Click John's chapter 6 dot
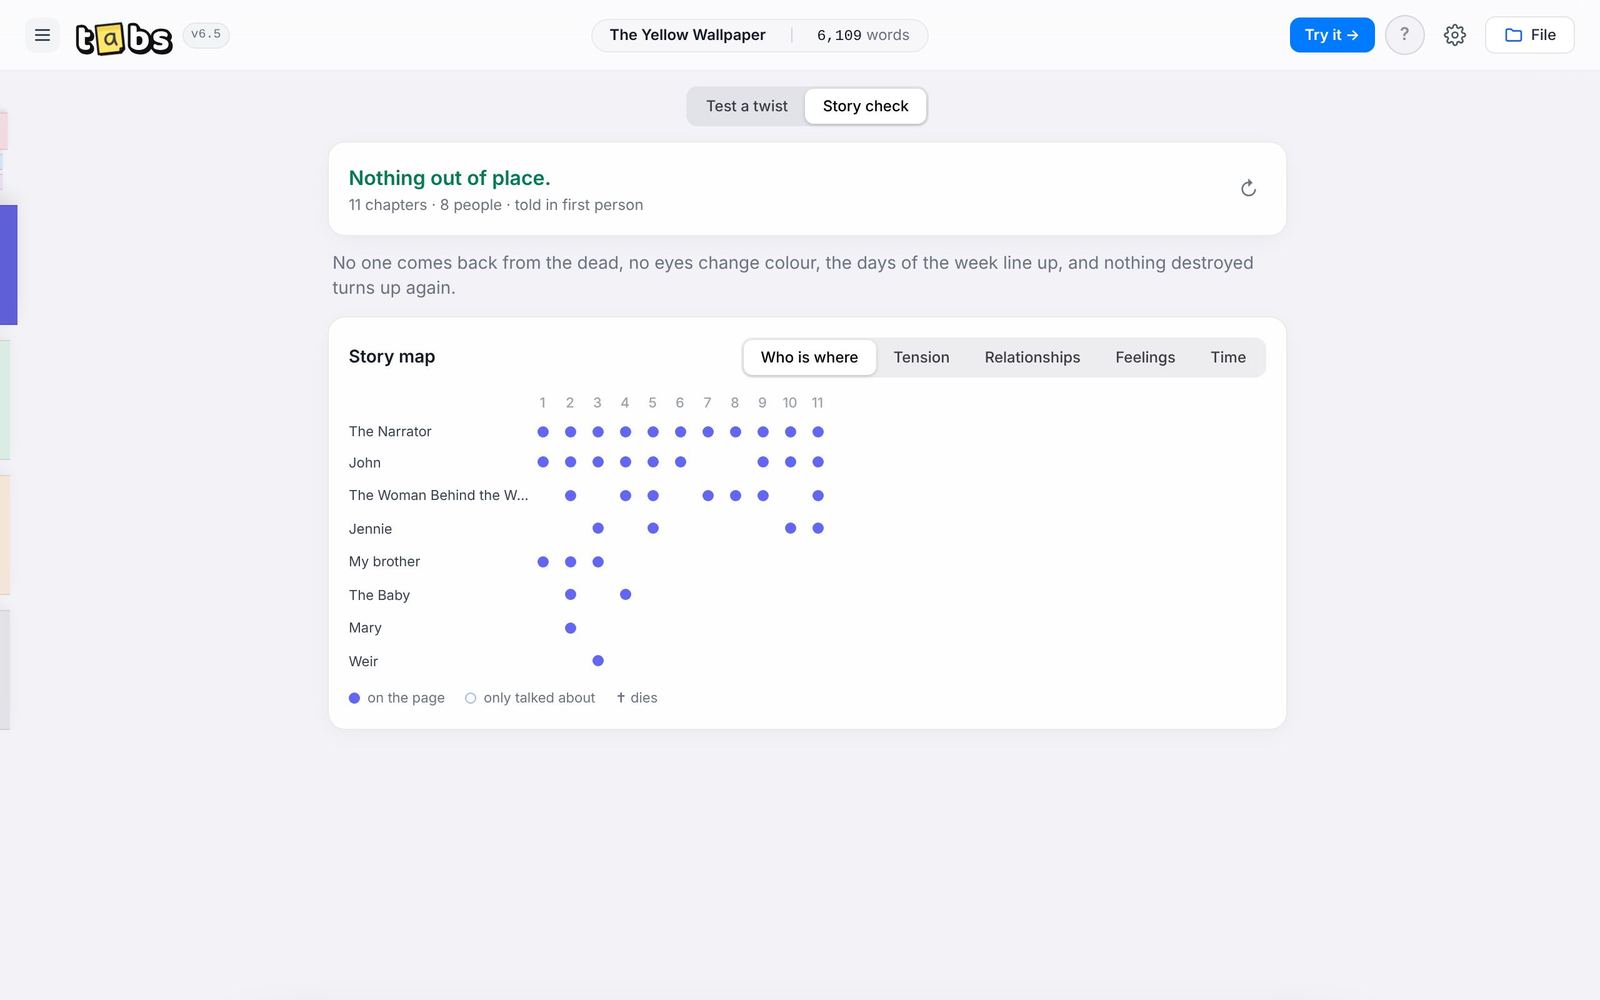The image size is (1600, 1000). 680,462
